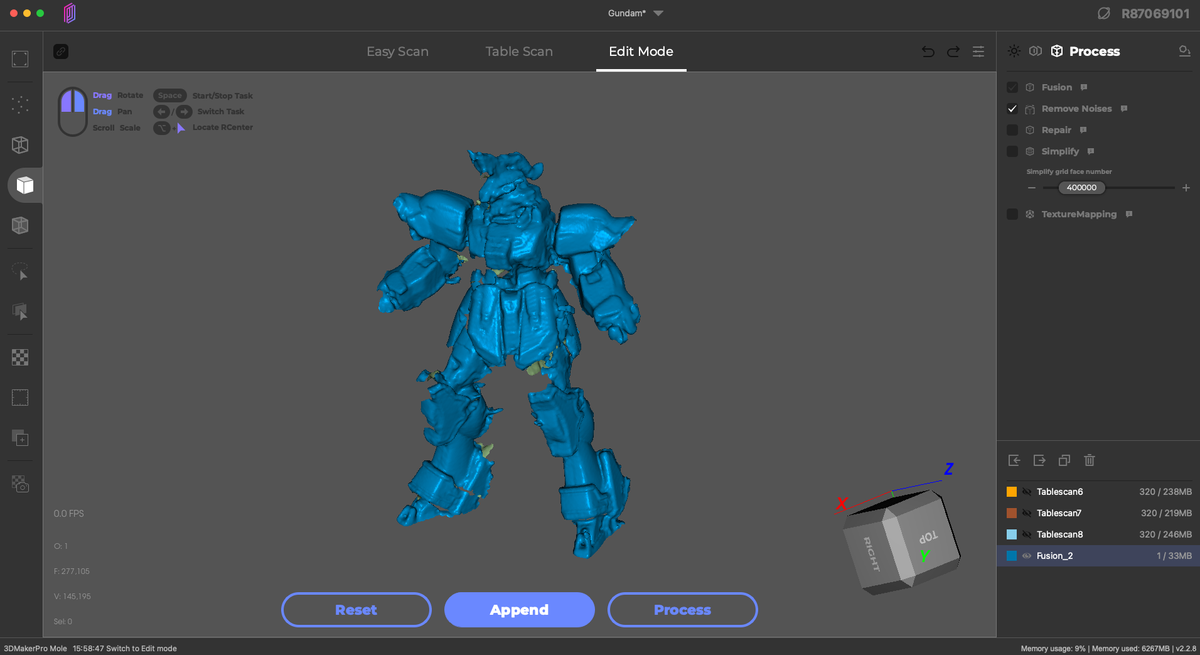Switch to the Easy Scan tab
This screenshot has height=655, width=1200.
[x=398, y=51]
